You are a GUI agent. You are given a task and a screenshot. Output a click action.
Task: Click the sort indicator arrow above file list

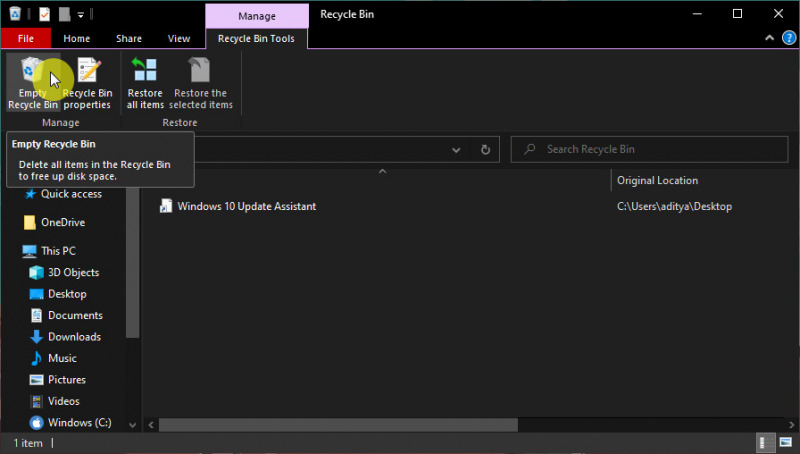(x=383, y=171)
